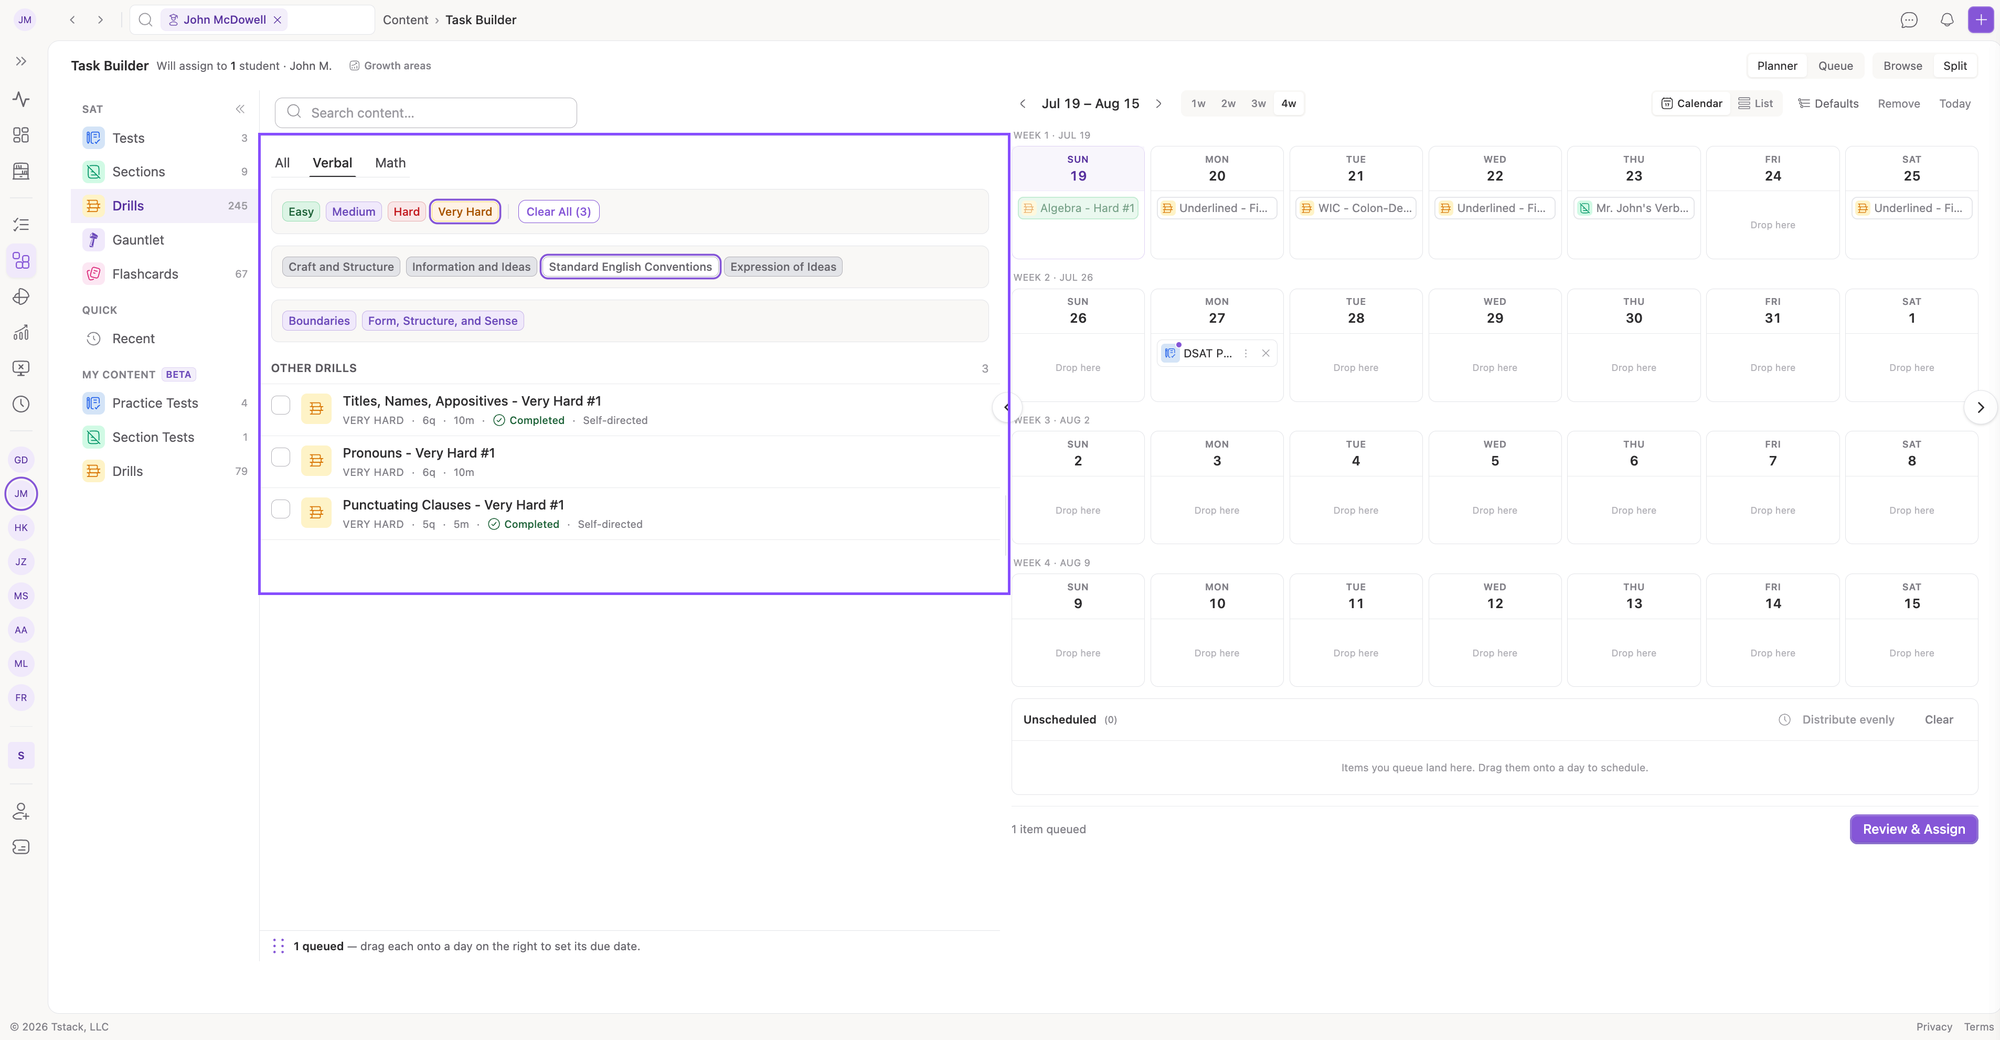Open the add user icon in the rail
The image size is (2000, 1040).
tap(21, 811)
